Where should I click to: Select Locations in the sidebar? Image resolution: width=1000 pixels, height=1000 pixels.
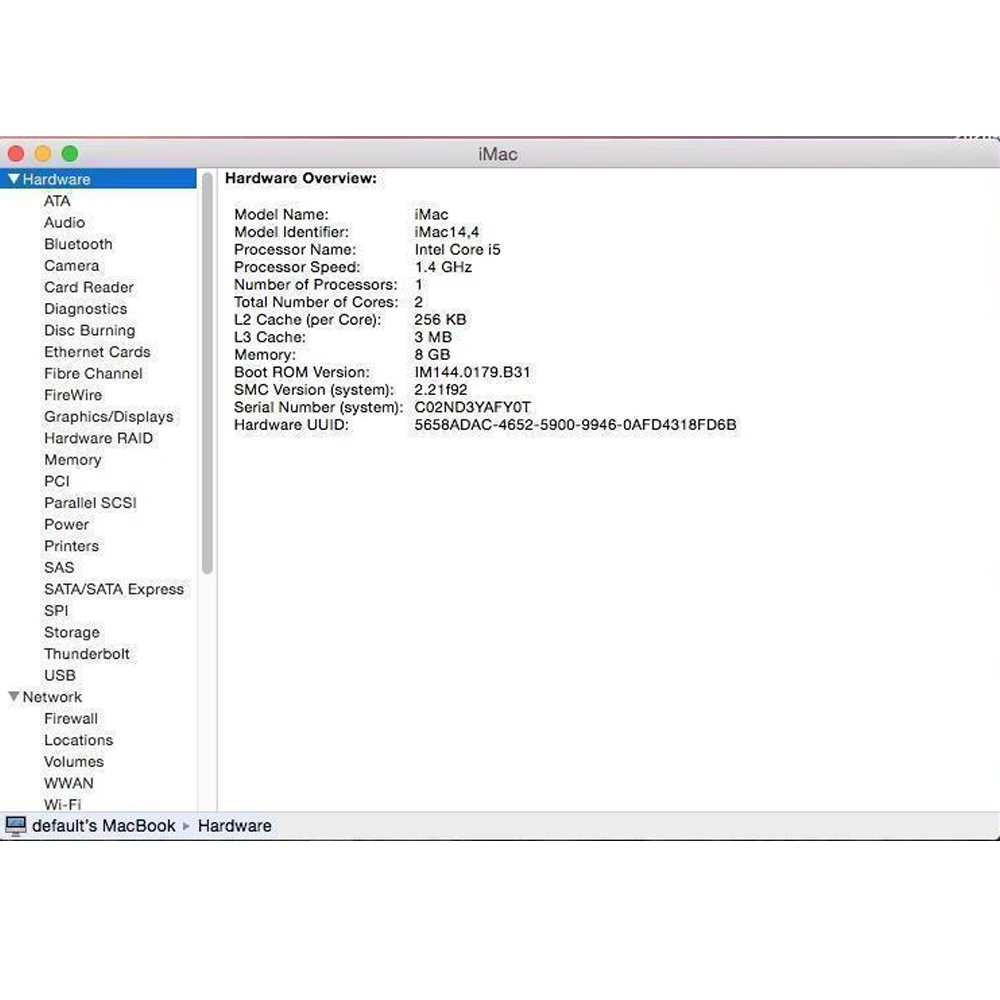pos(78,740)
